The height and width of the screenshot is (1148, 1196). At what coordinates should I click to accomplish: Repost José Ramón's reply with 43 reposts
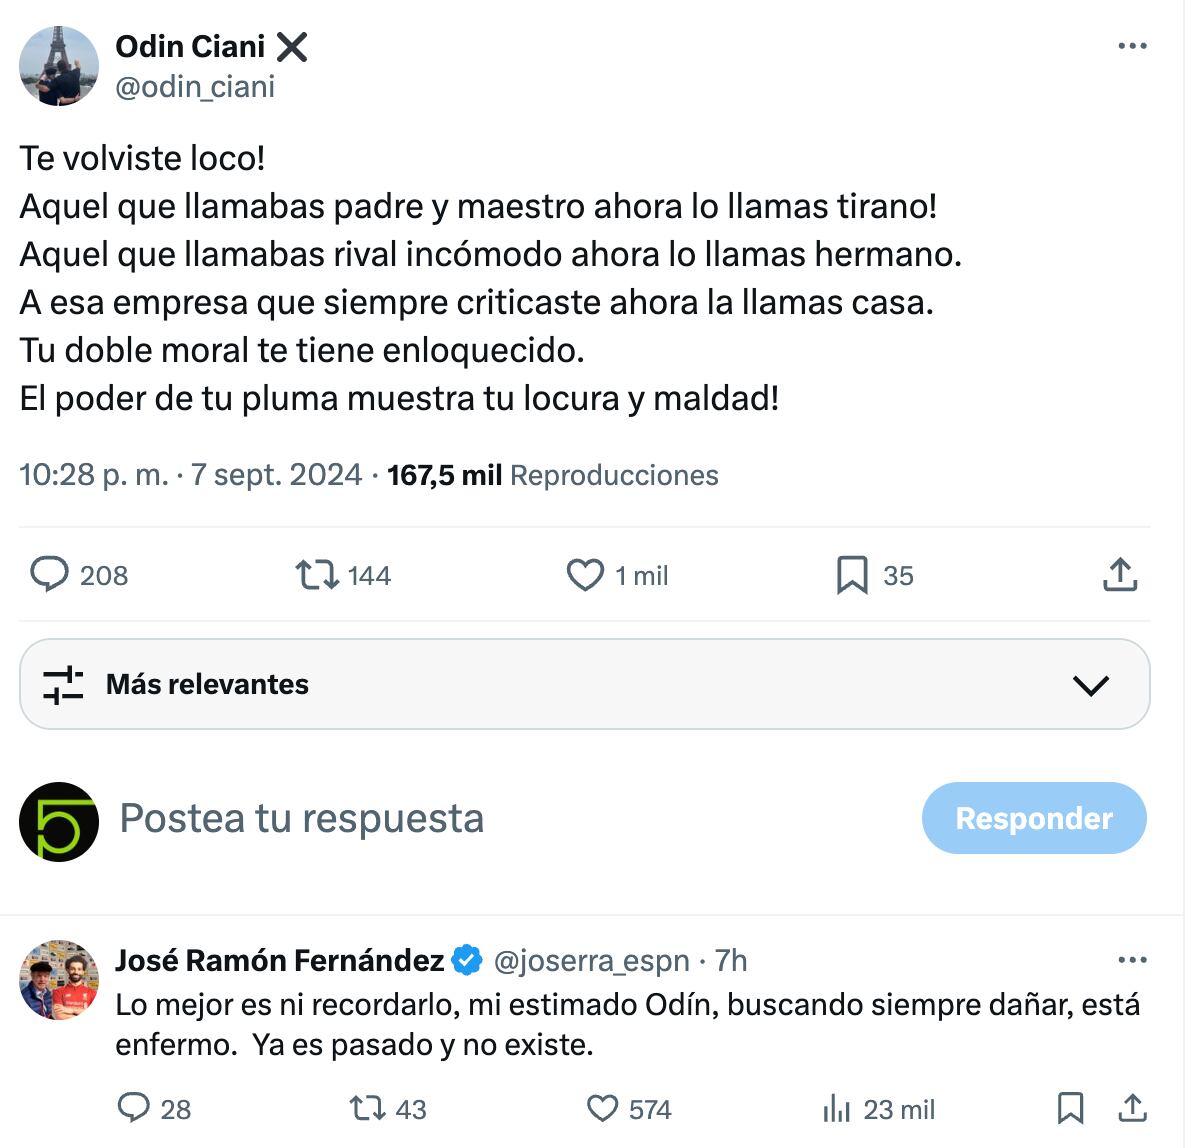click(x=365, y=1108)
